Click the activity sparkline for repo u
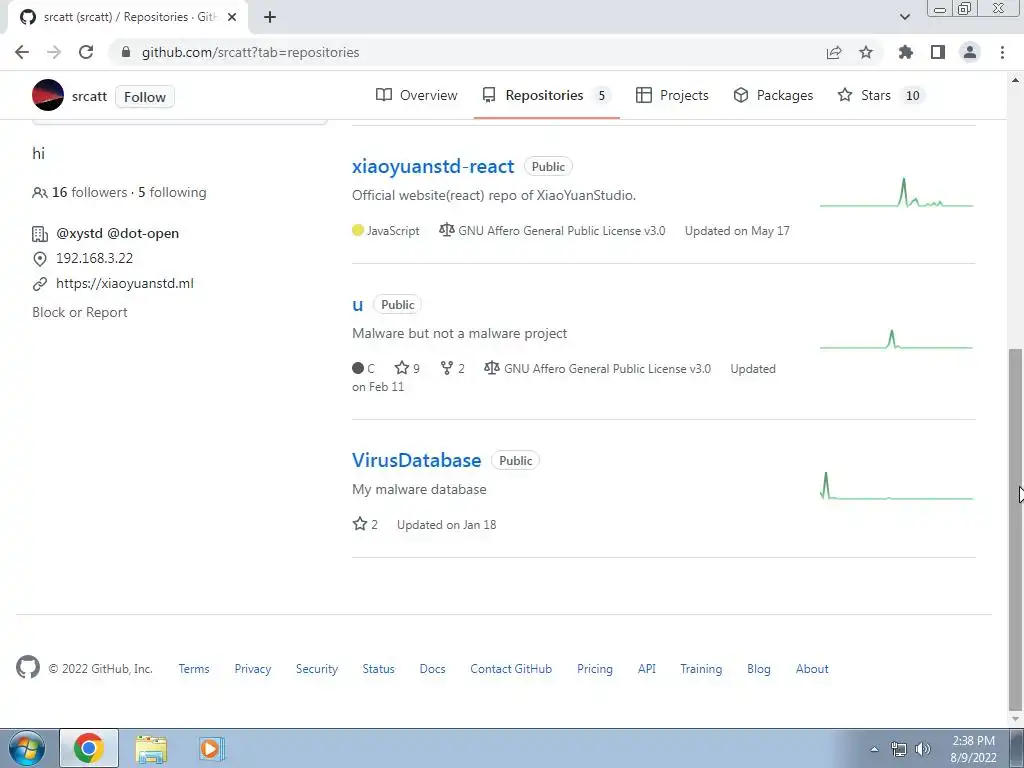The image size is (1024, 768). [x=897, y=340]
